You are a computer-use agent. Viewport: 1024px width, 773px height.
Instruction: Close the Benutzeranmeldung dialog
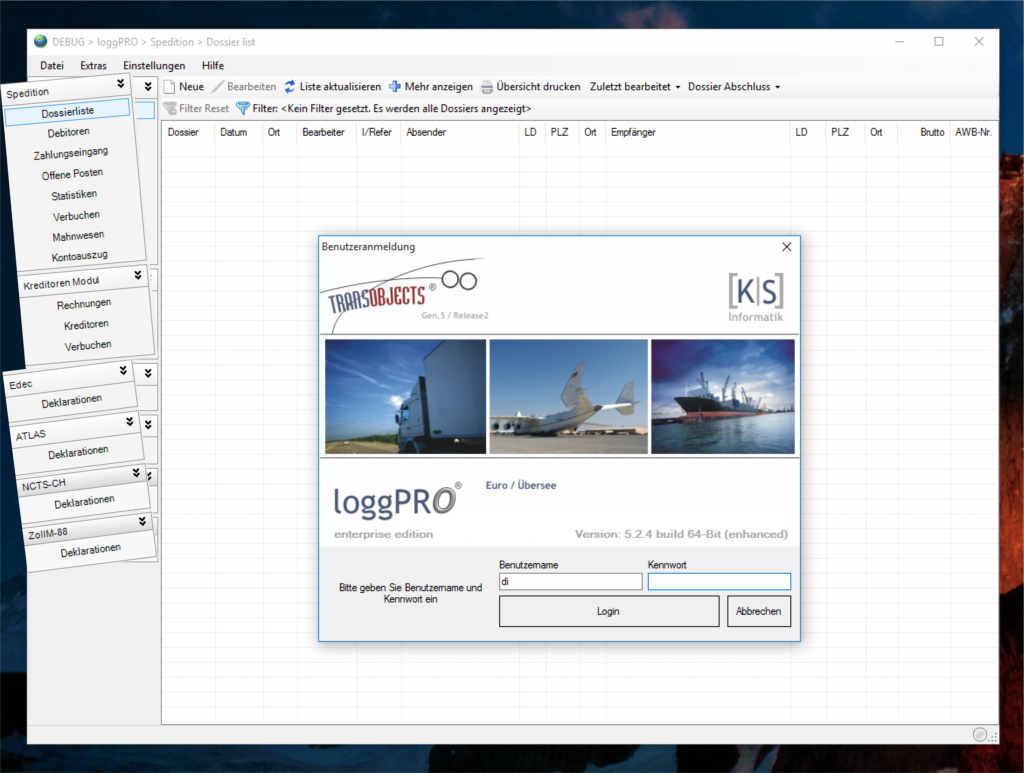pos(786,247)
